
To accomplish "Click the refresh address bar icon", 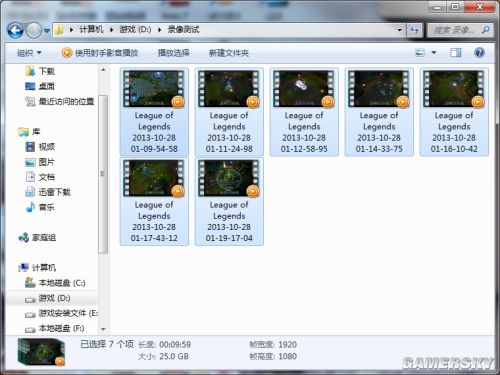I will [414, 30].
